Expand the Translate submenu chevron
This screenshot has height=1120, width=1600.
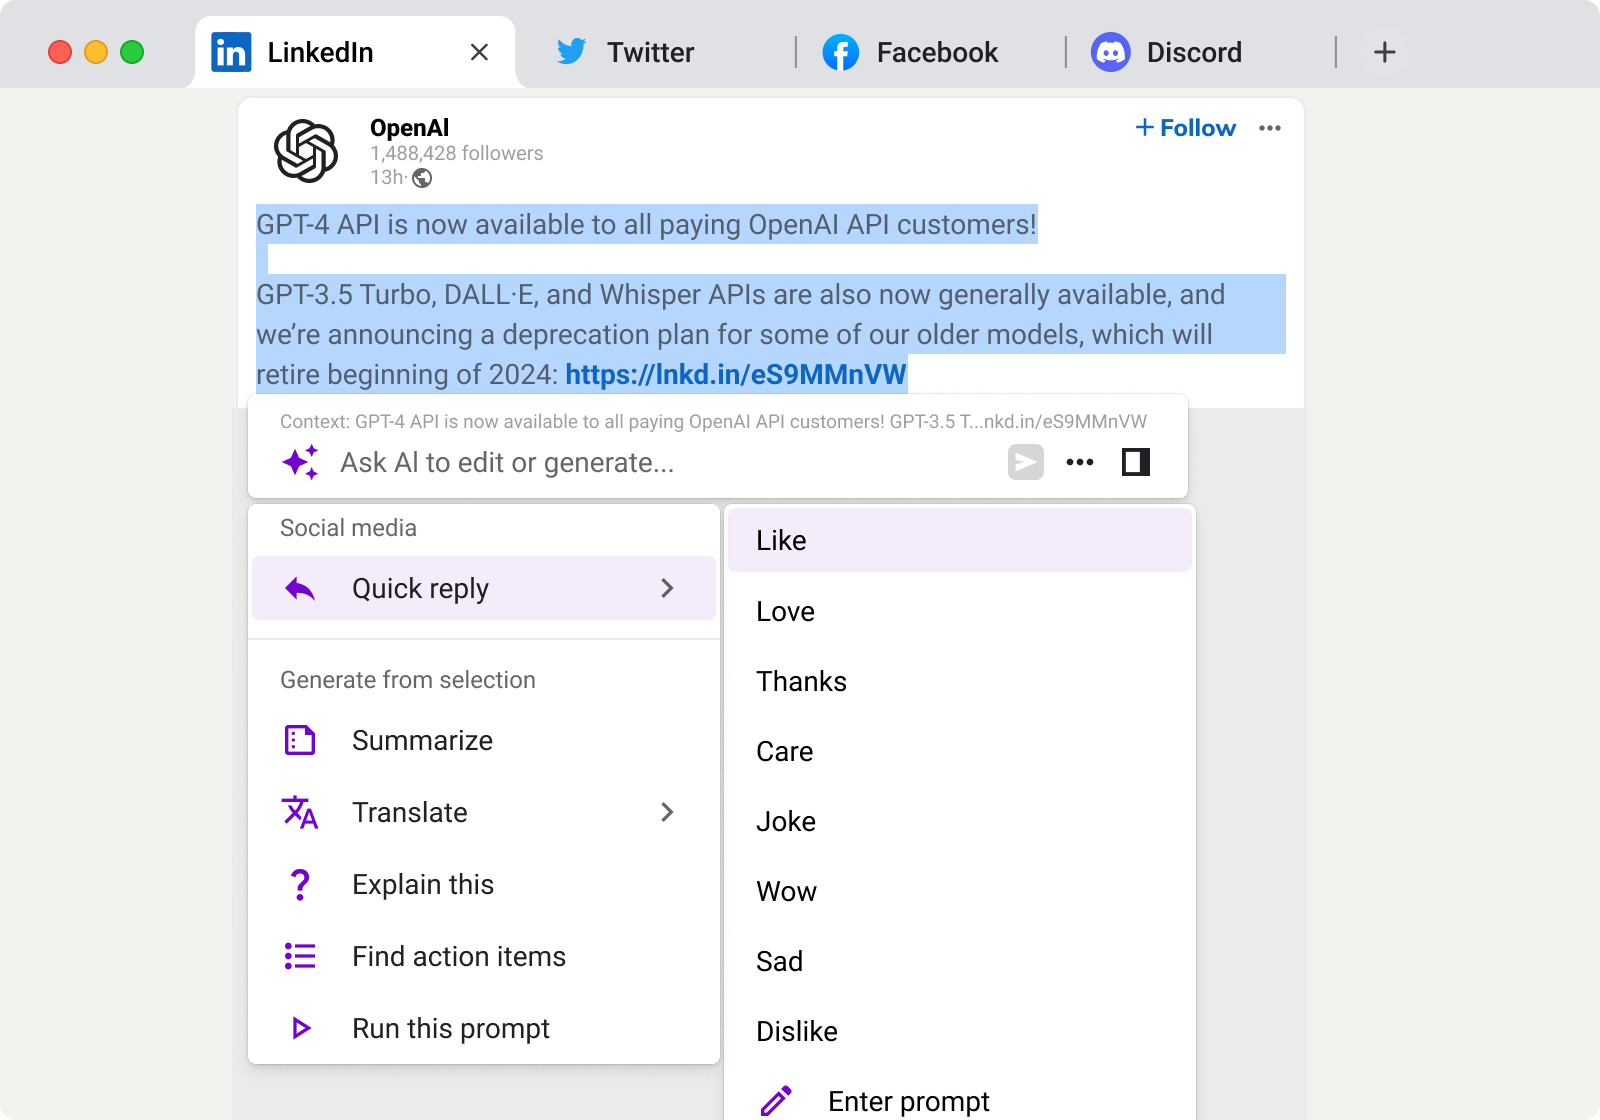(x=667, y=812)
